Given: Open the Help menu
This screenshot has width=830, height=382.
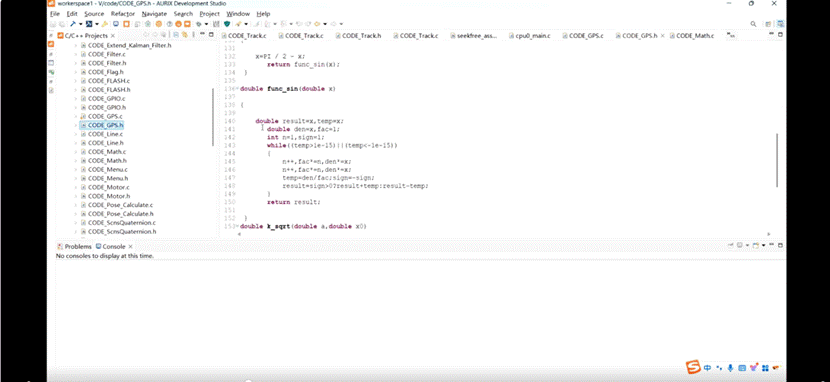Looking at the screenshot, I should click(x=263, y=14).
